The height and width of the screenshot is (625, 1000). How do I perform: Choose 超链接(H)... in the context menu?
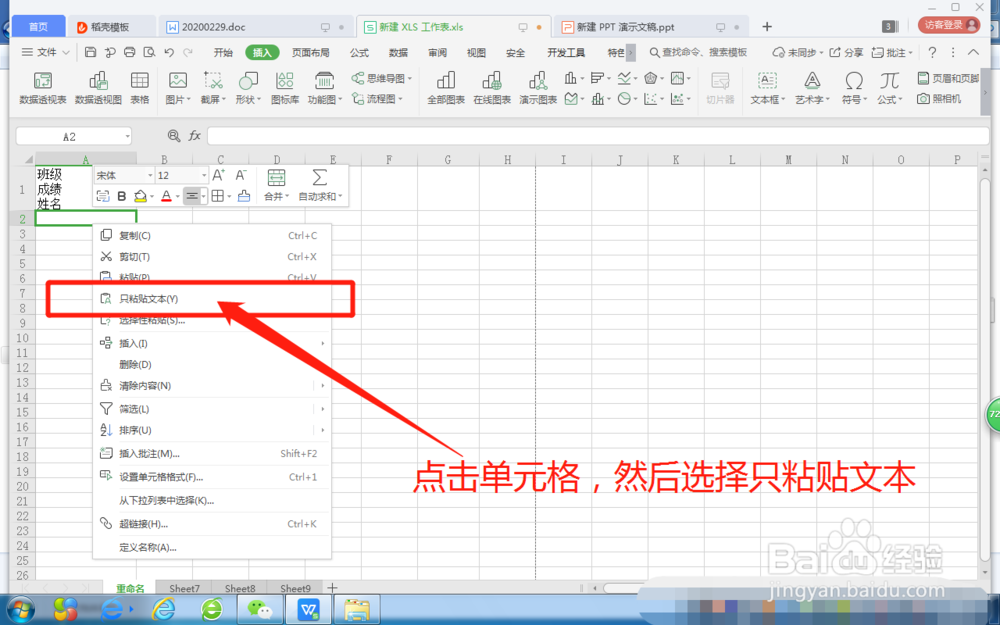coord(212,524)
